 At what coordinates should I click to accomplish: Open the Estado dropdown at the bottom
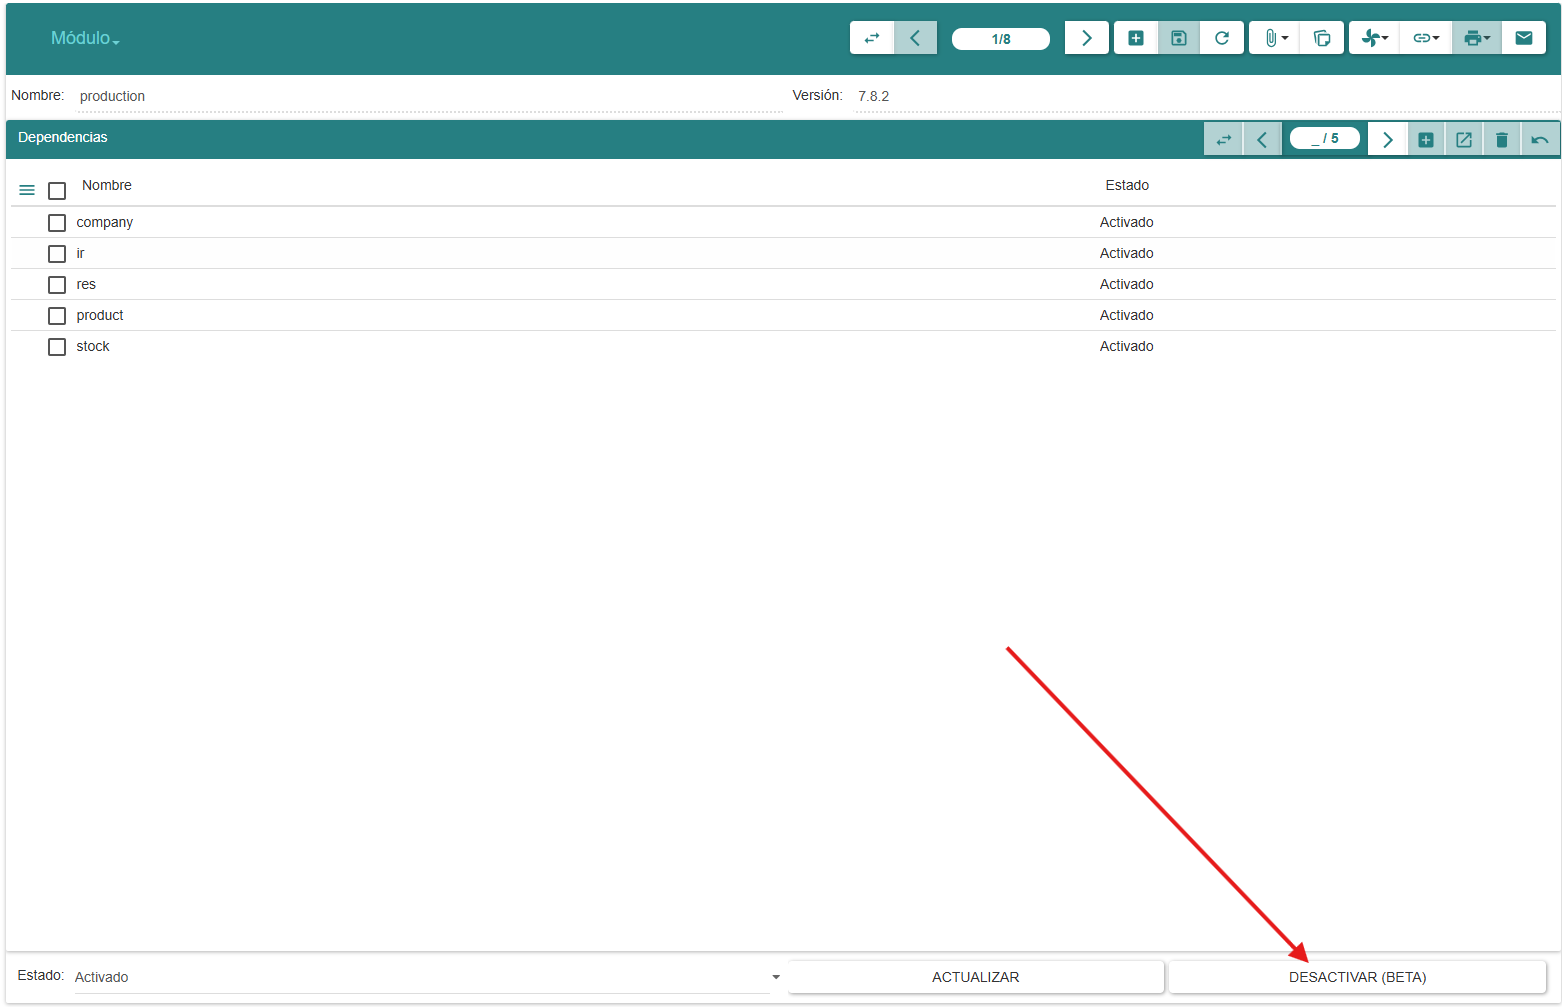tap(776, 977)
